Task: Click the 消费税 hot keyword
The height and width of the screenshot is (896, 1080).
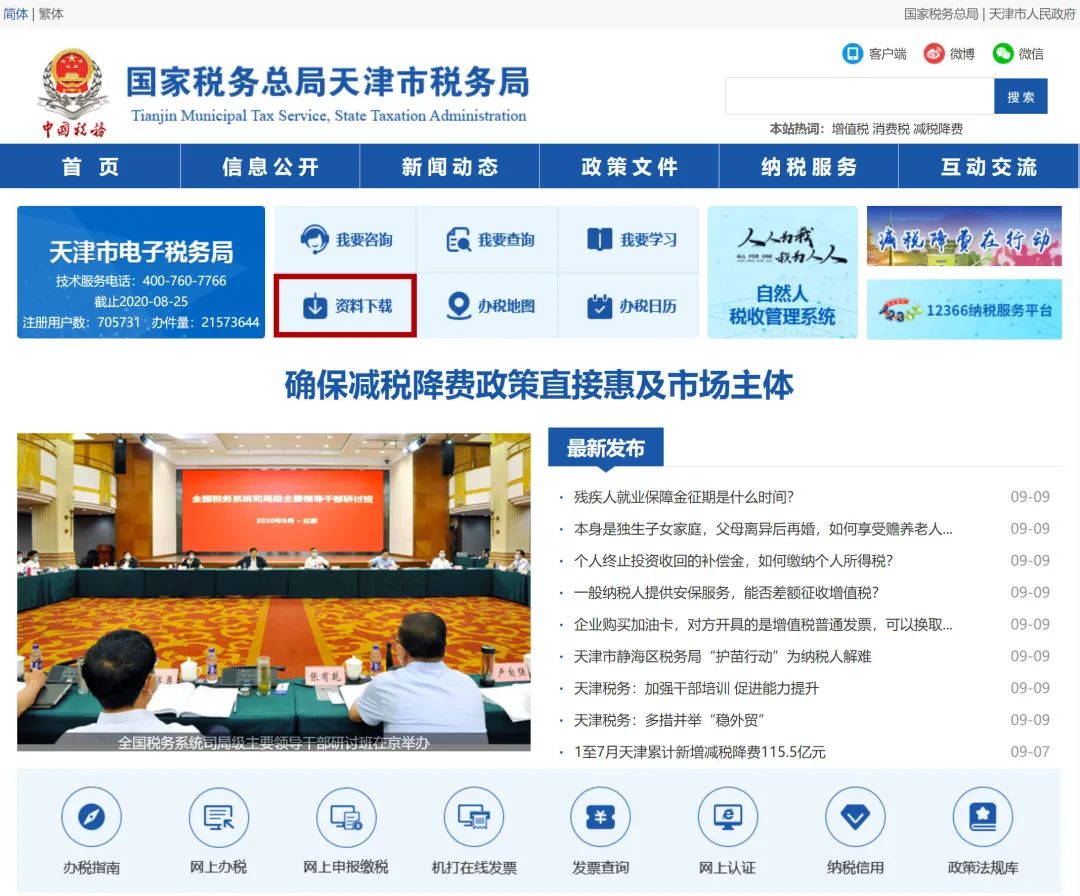Action: click(x=891, y=129)
